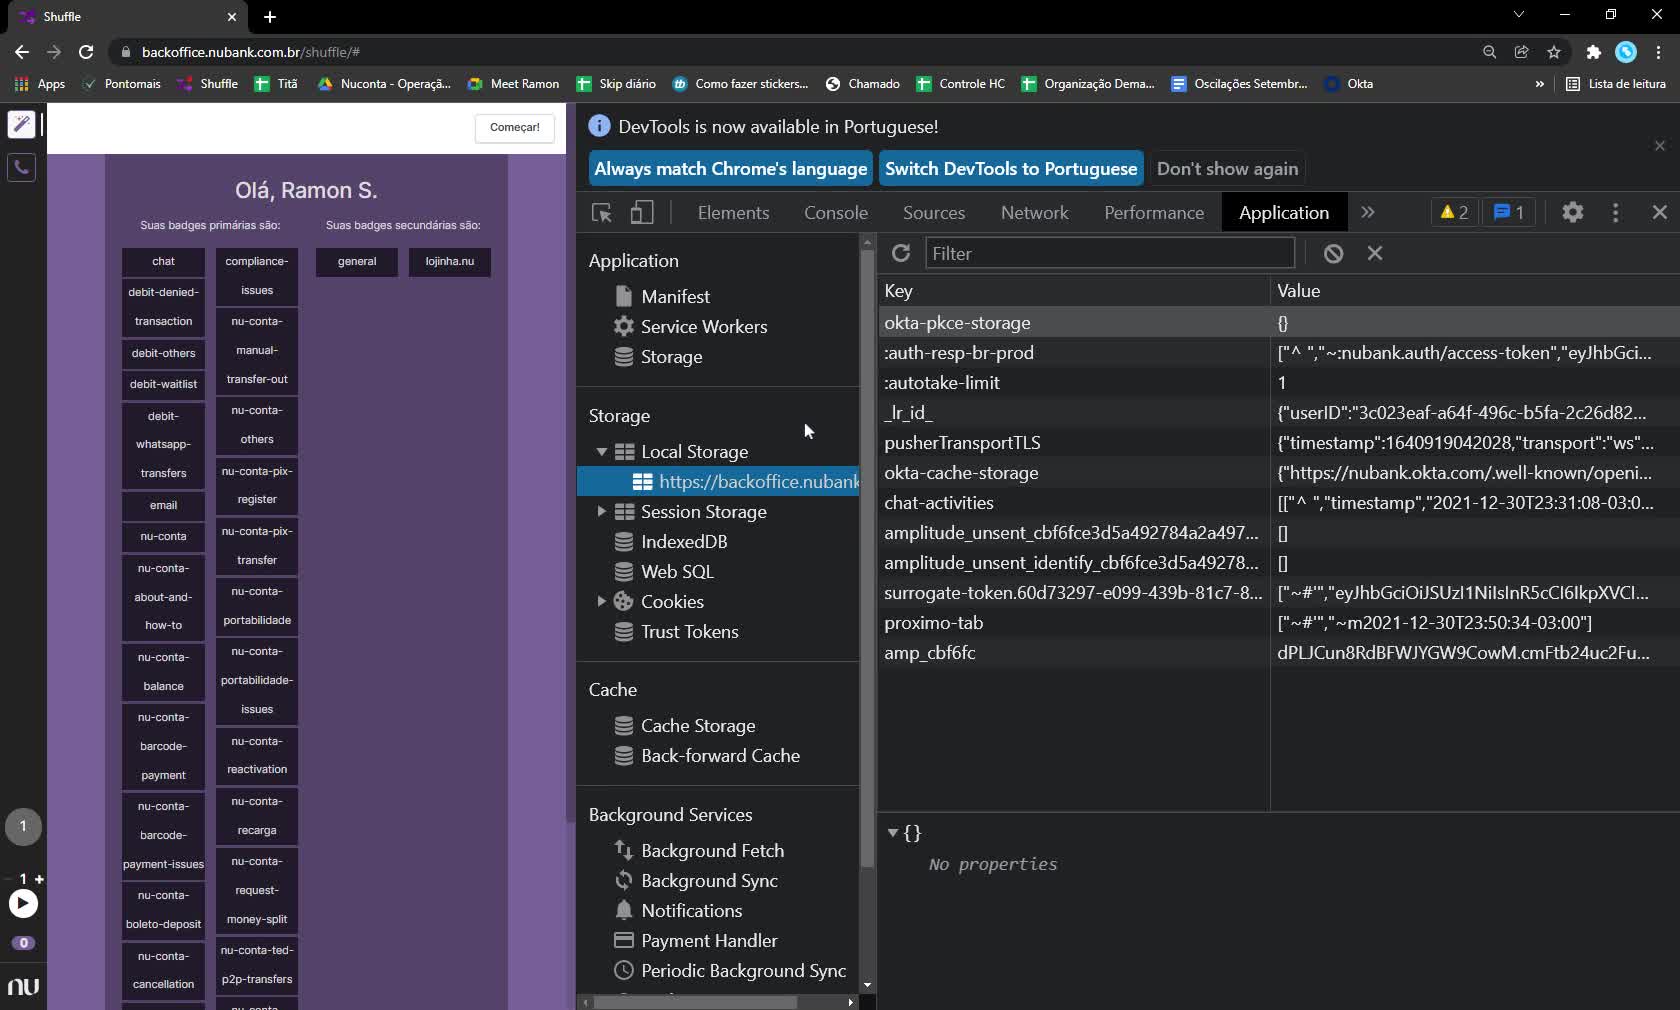Image resolution: width=1680 pixels, height=1010 pixels.
Task: Click the warnings count badge
Action: [1453, 213]
